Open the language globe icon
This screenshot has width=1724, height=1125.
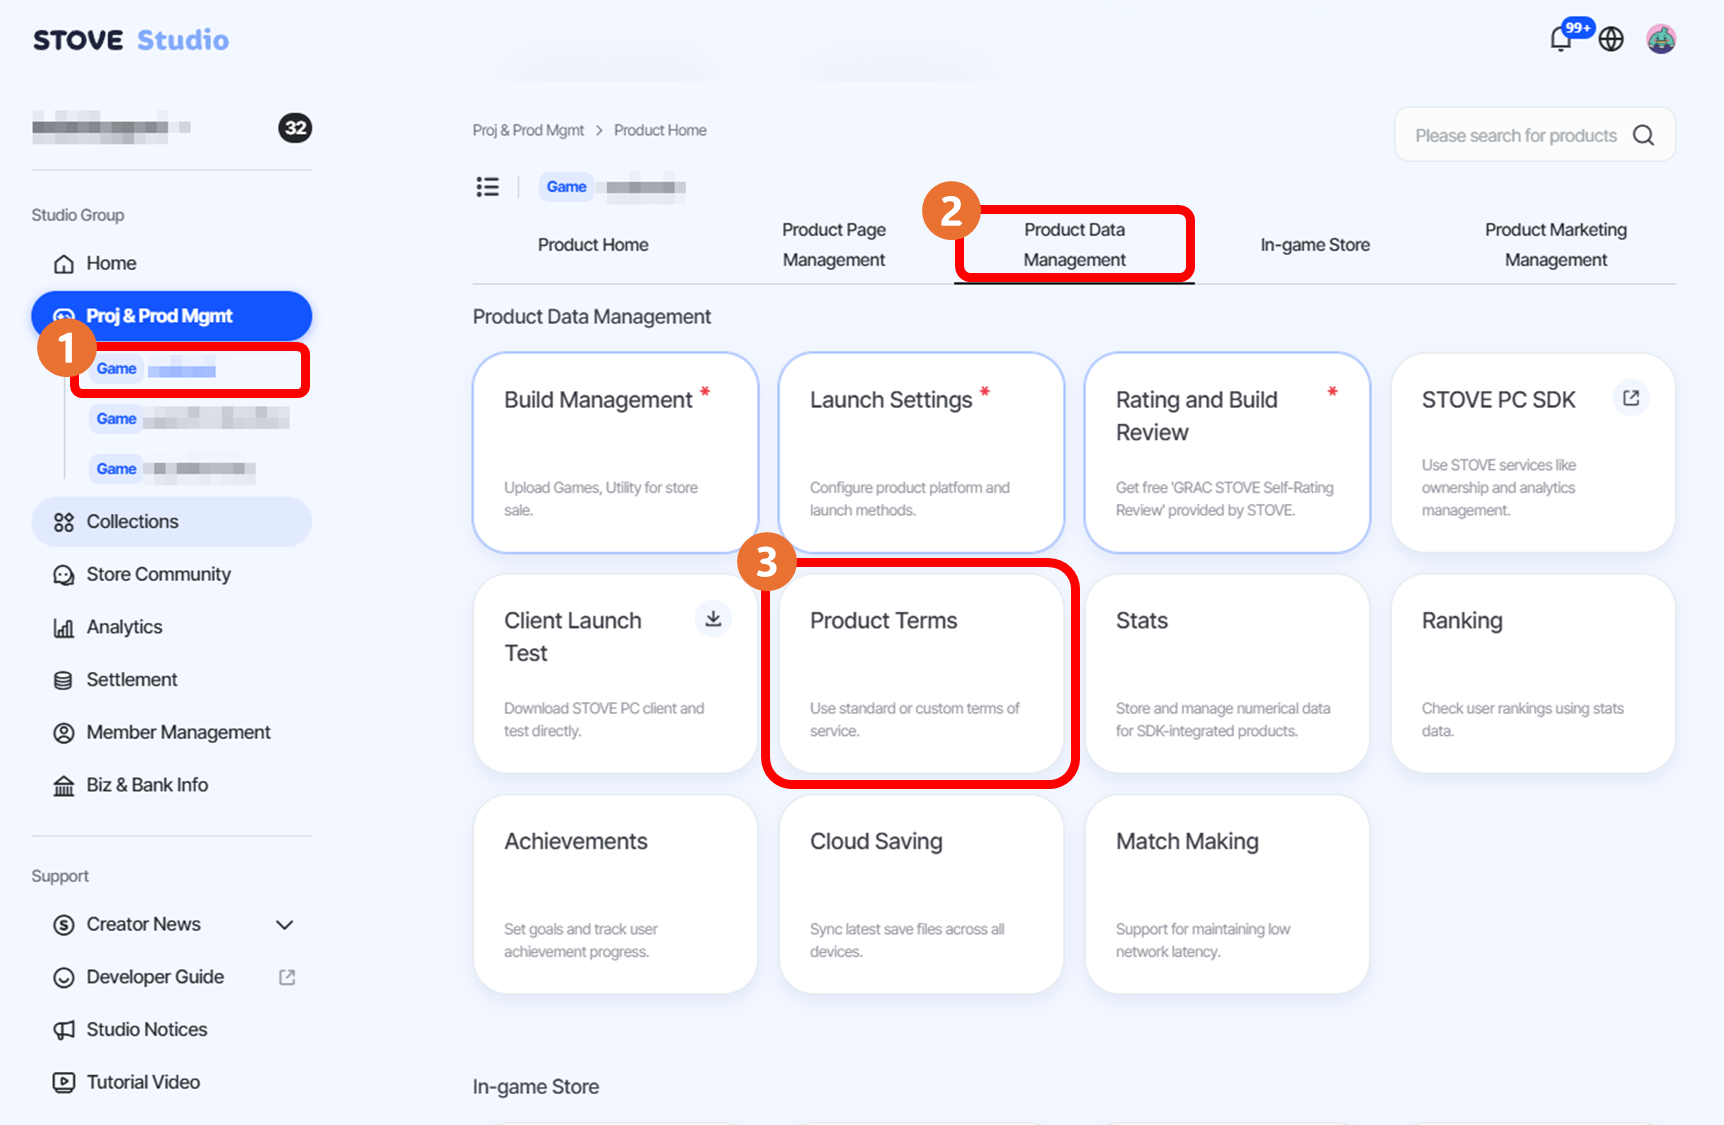(x=1611, y=39)
